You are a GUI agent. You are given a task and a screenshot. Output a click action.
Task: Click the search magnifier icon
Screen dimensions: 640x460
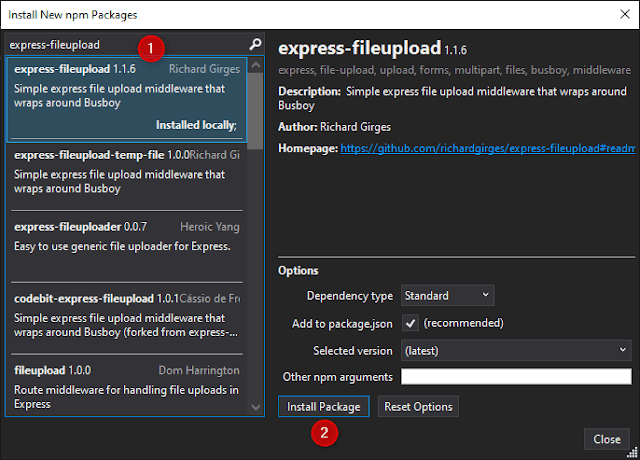[x=255, y=44]
